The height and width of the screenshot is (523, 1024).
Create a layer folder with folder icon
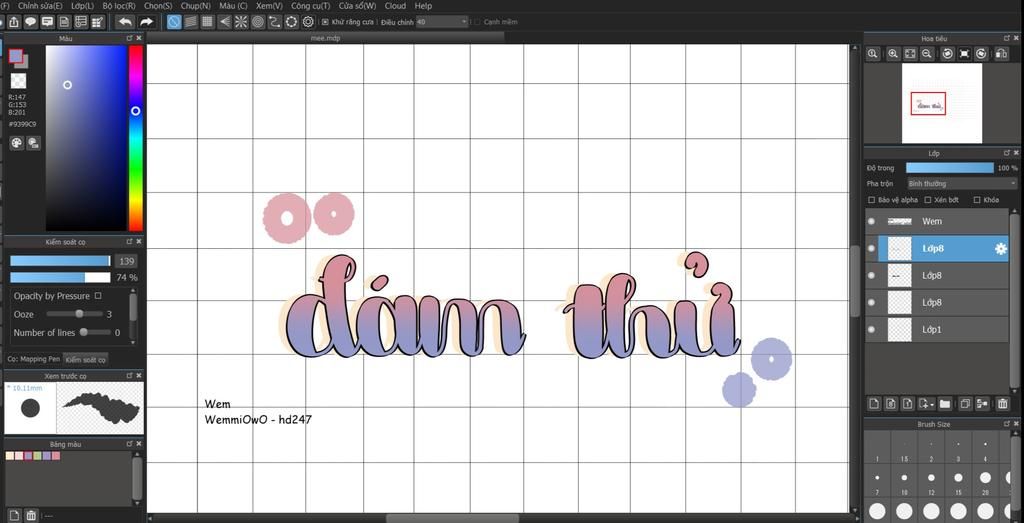(944, 404)
